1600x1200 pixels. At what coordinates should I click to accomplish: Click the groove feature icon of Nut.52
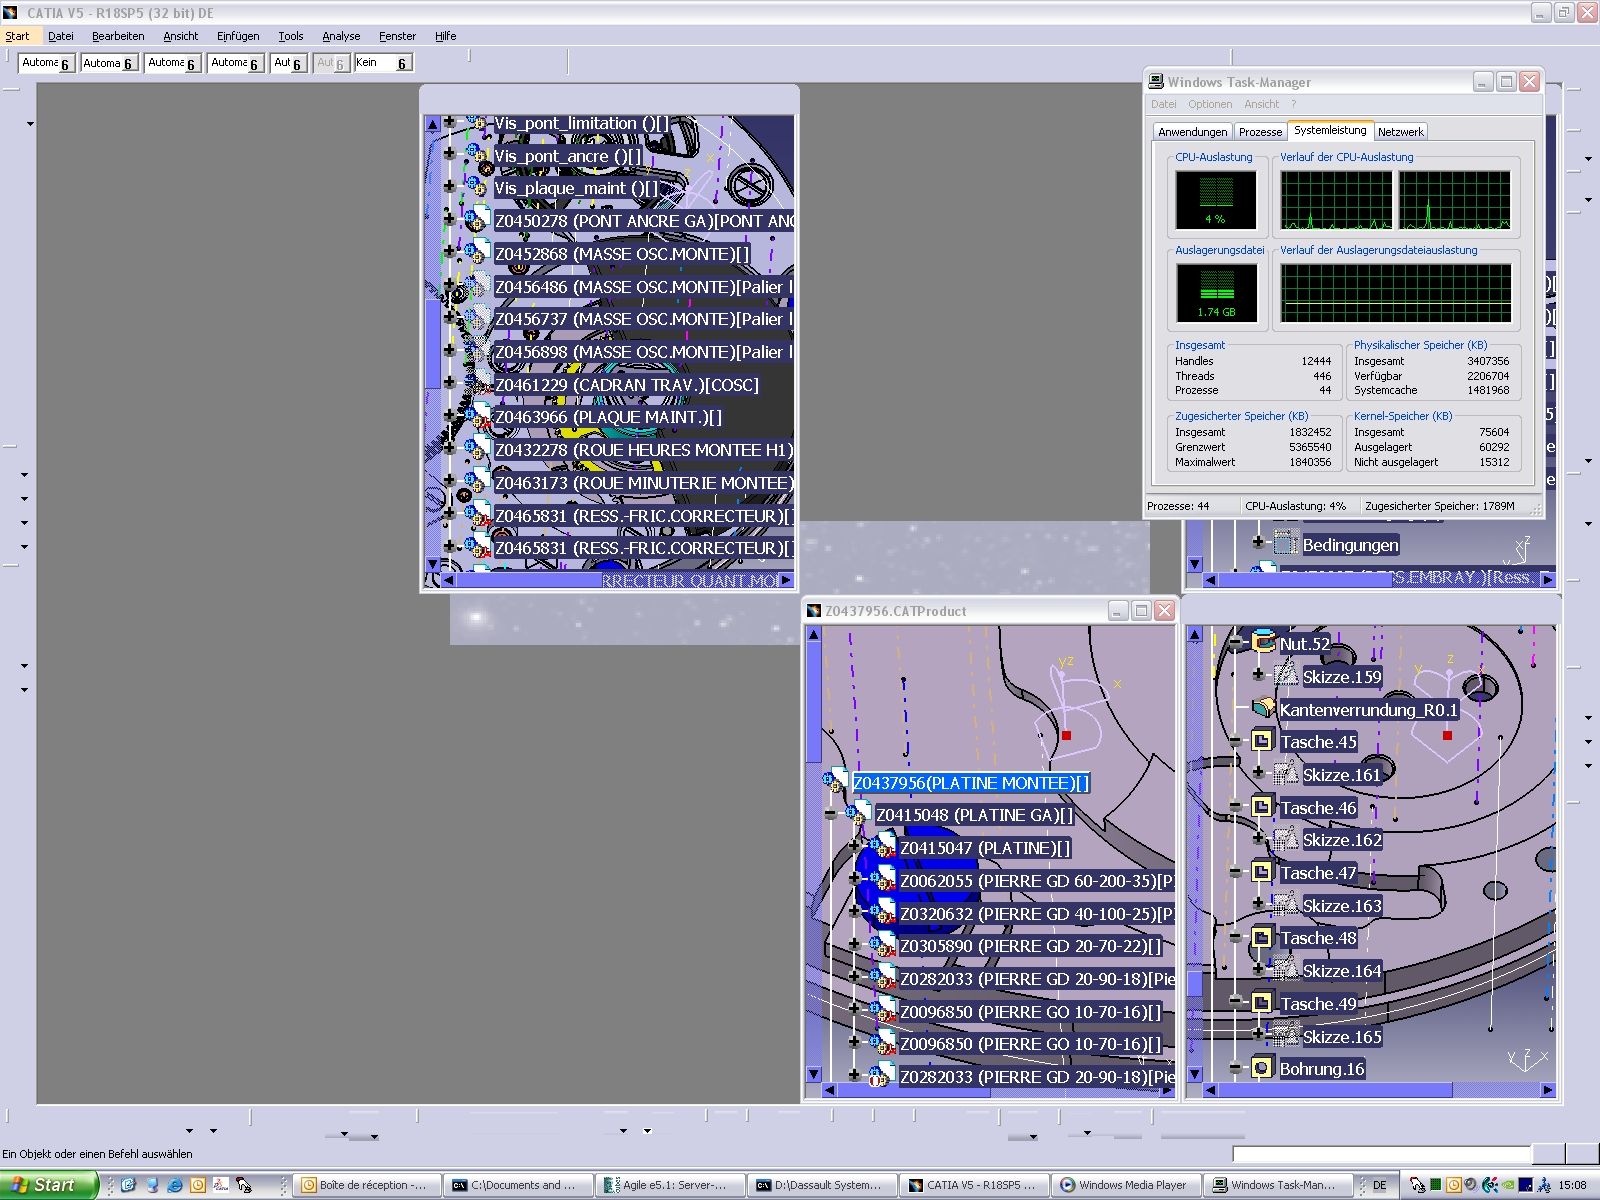[x=1264, y=642]
